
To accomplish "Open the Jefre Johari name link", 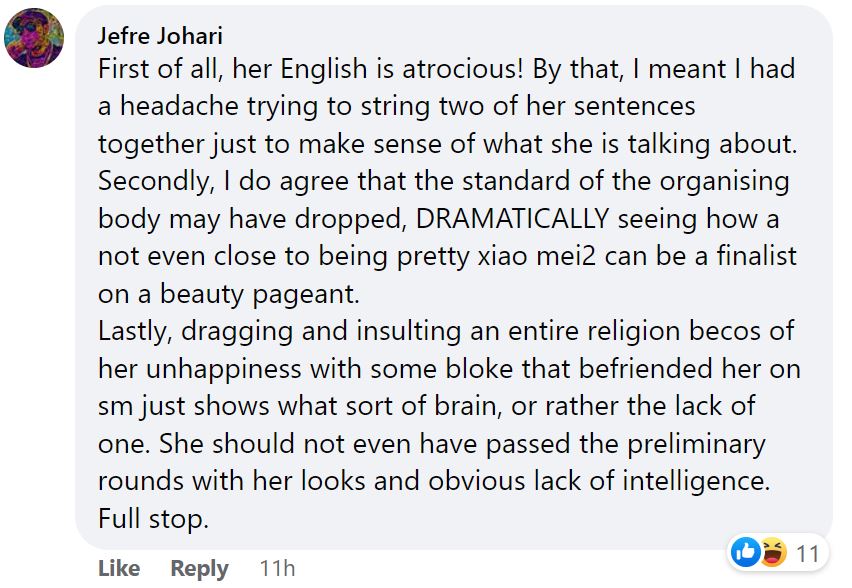I will pos(160,36).
